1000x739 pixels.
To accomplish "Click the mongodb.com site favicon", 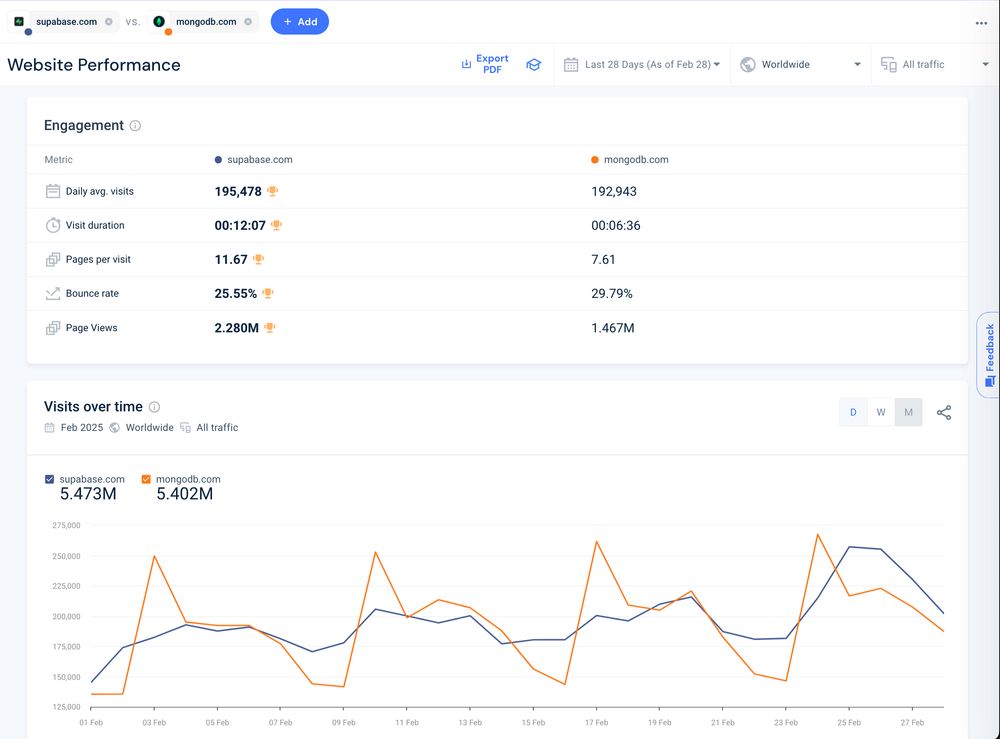I will point(159,21).
